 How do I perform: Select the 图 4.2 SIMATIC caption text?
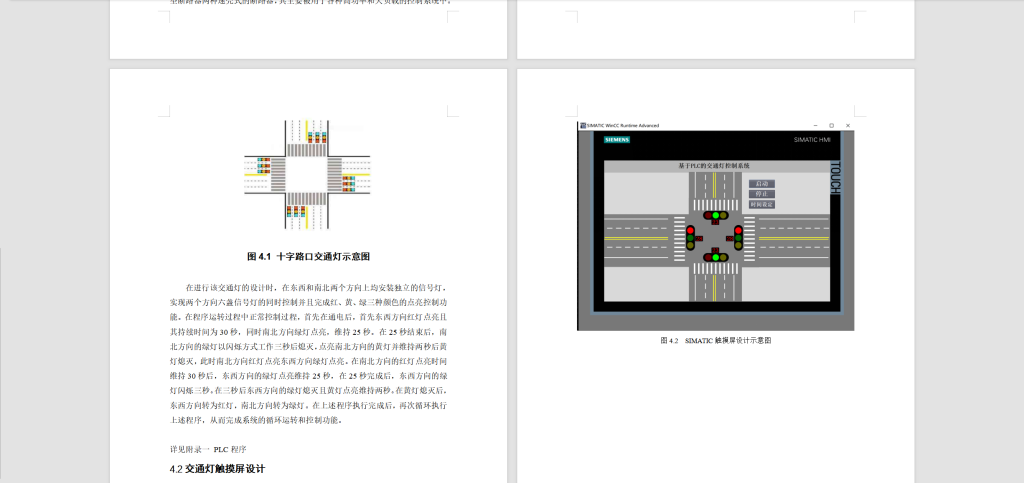(715, 340)
